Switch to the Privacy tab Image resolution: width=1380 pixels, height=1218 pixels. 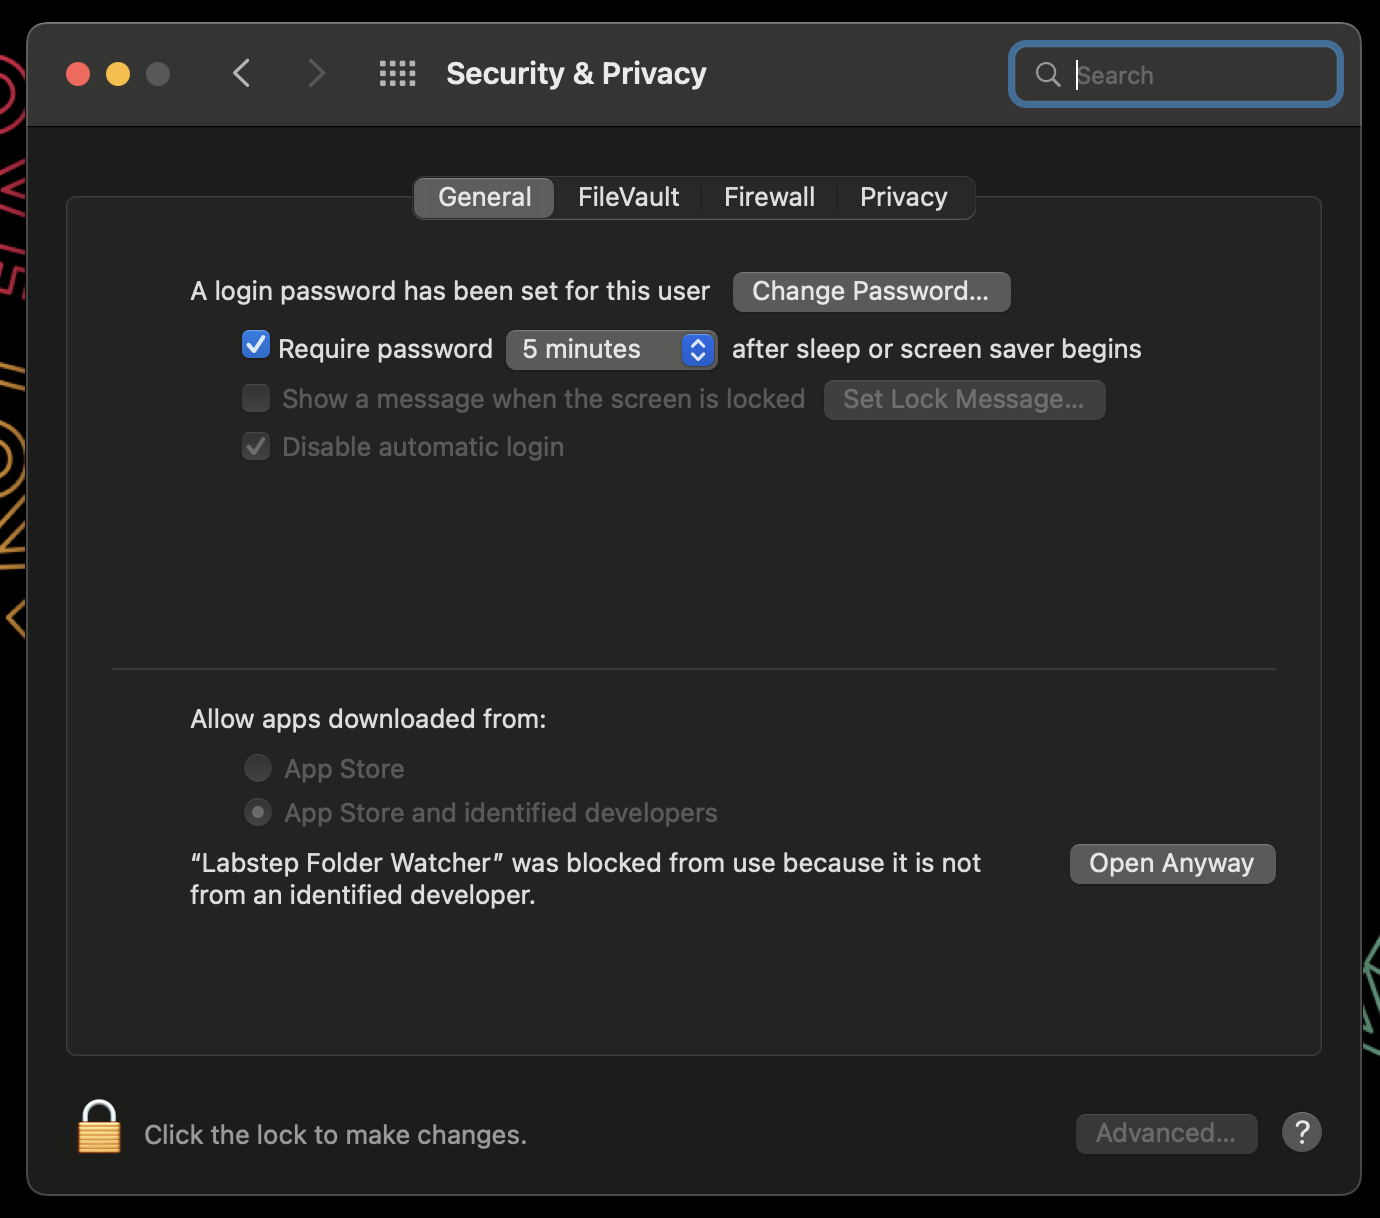pyautogui.click(x=903, y=197)
